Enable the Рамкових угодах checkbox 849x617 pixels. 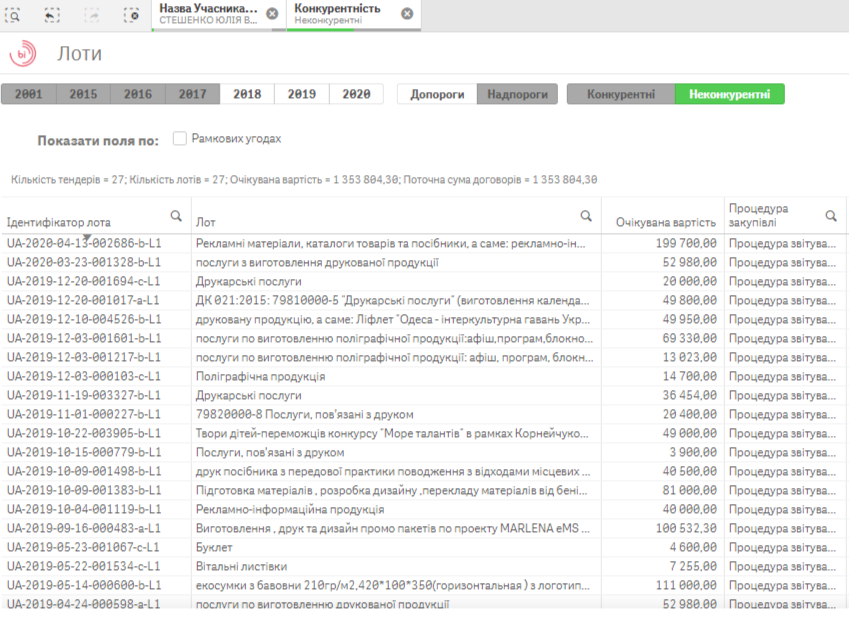180,139
